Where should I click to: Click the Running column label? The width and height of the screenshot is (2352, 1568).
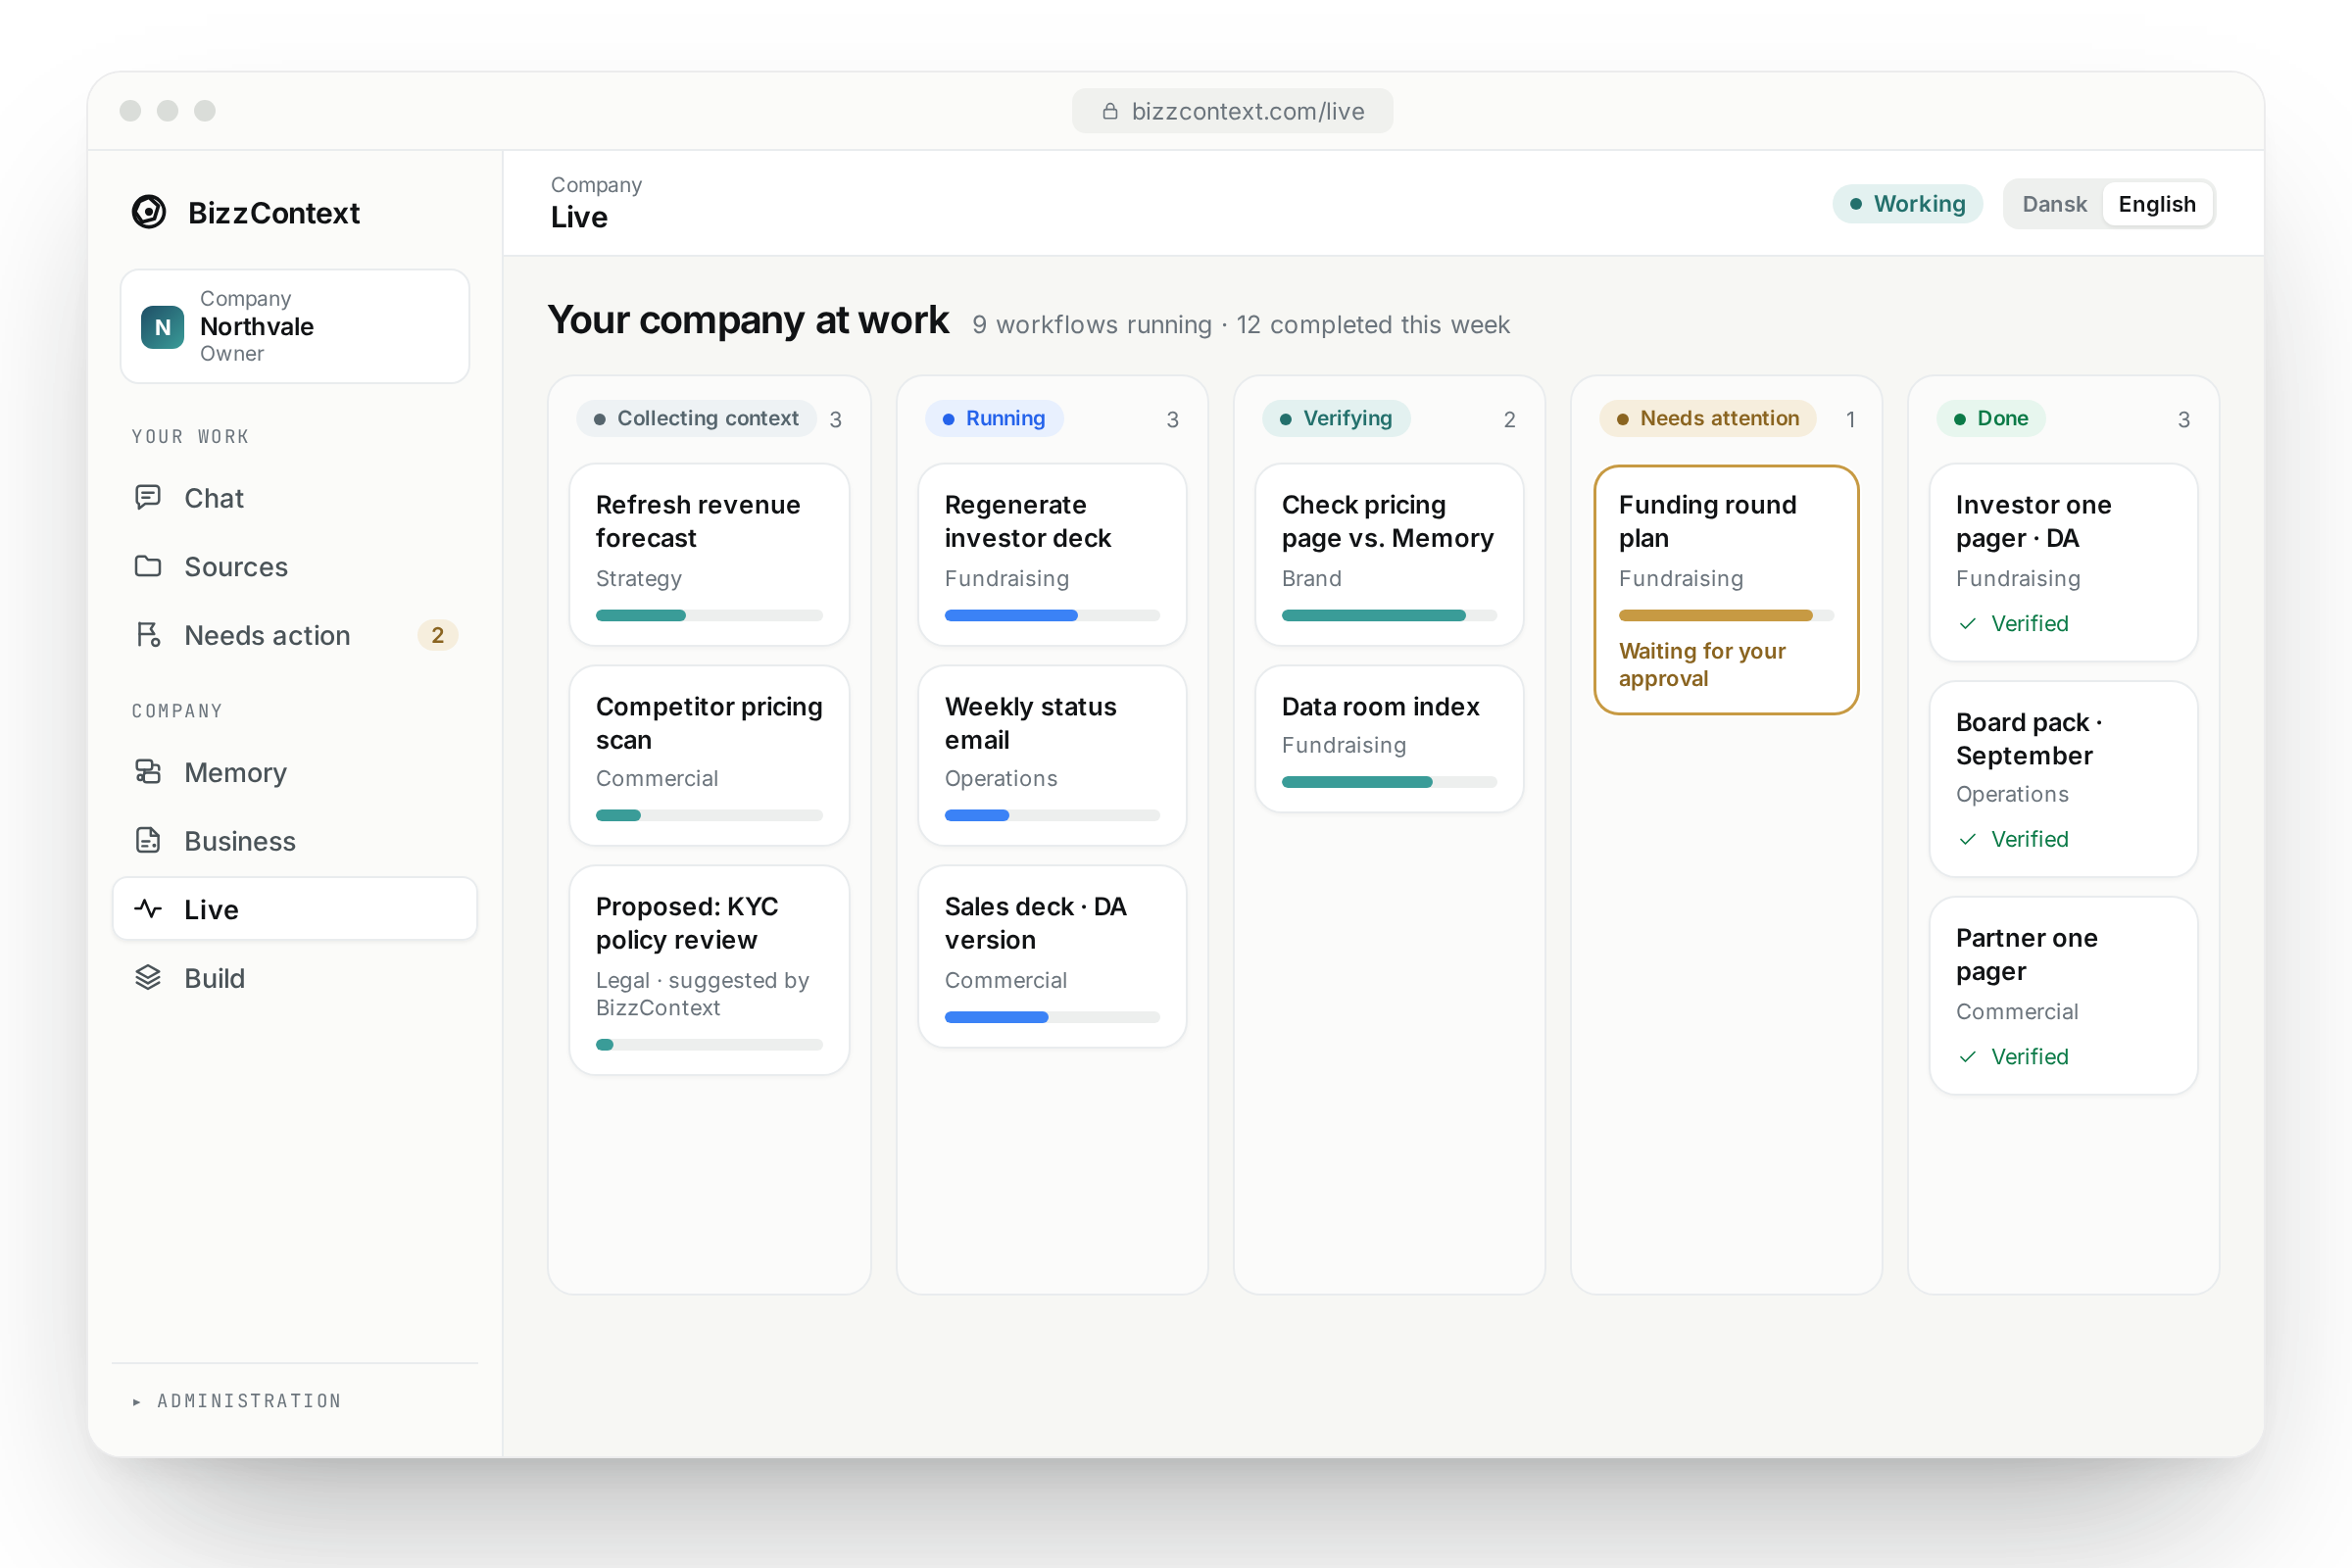(994, 419)
